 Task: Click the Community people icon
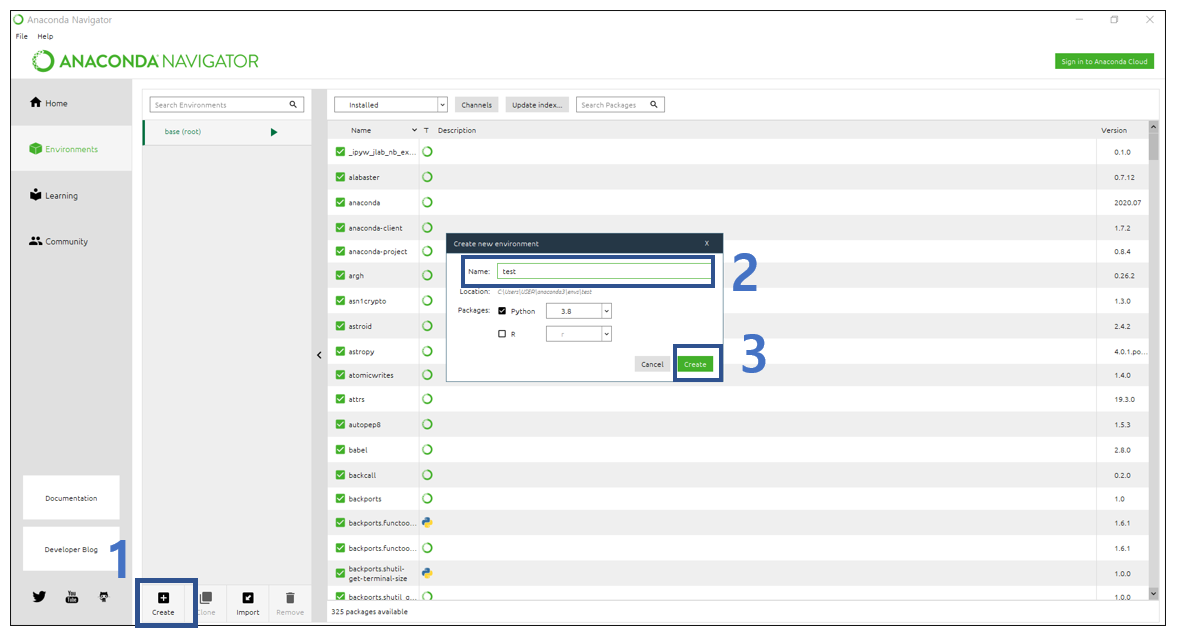pyautogui.click(x=35, y=241)
